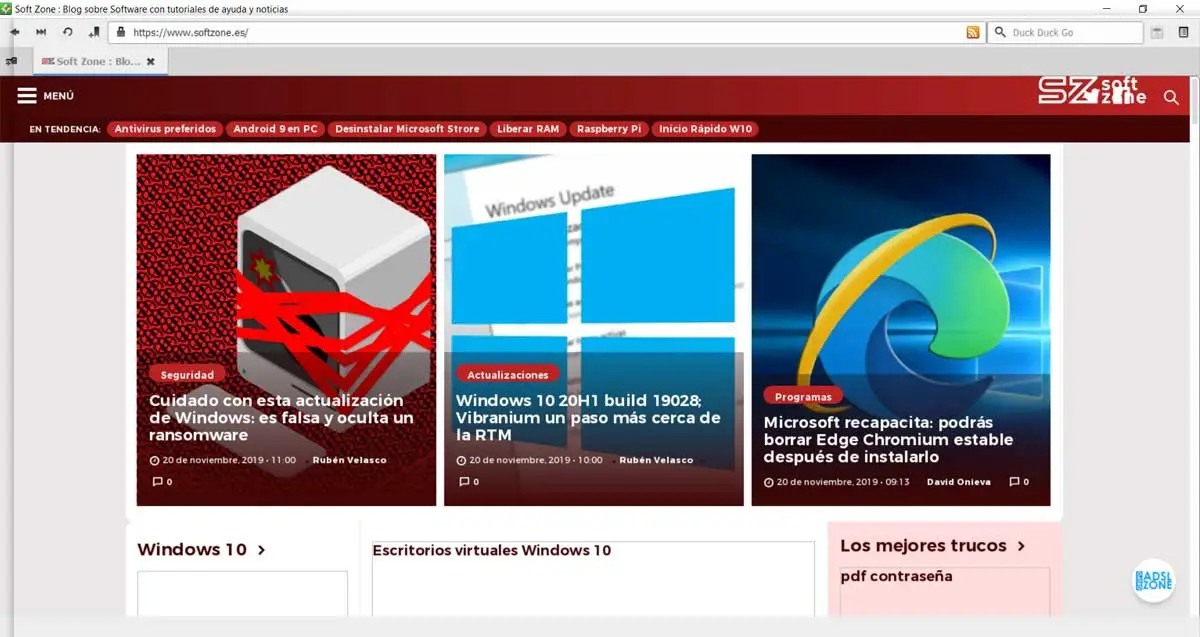The image size is (1200, 637).
Task: Open the site hamburger MENÚ icon
Action: (27, 96)
